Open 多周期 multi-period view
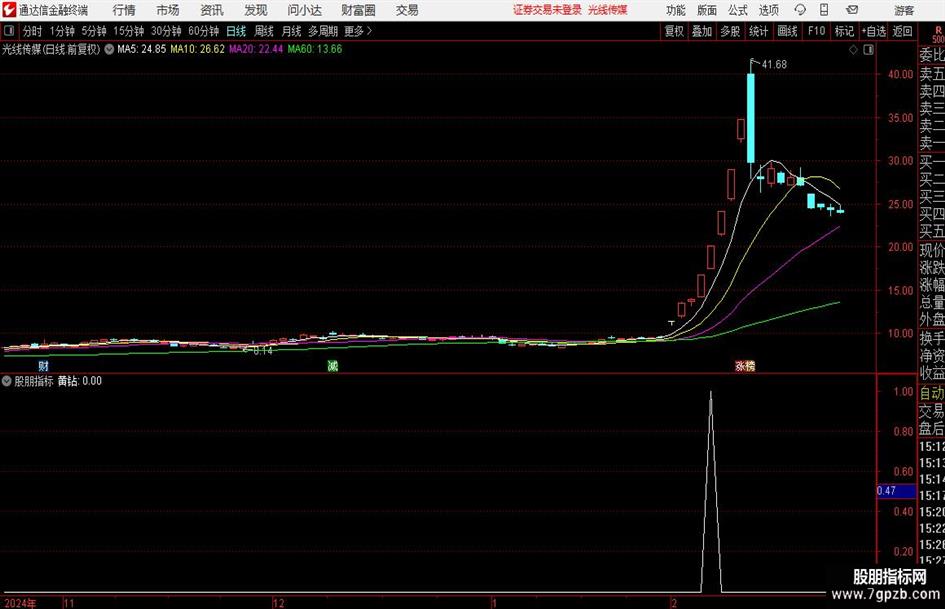 [x=323, y=31]
